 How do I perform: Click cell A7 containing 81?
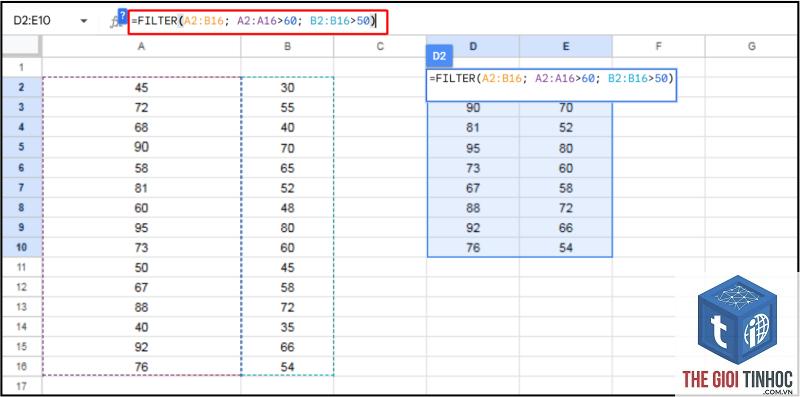pos(141,188)
